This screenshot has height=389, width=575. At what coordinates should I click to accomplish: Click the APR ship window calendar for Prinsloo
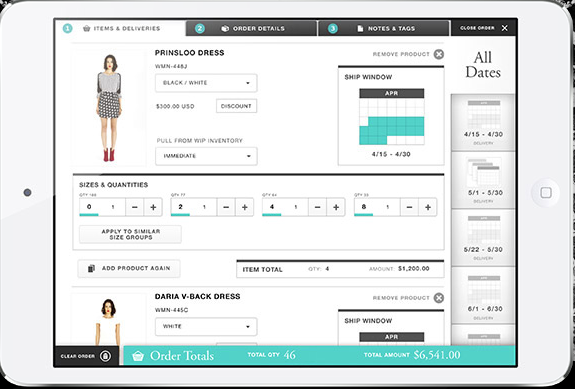coord(392,117)
